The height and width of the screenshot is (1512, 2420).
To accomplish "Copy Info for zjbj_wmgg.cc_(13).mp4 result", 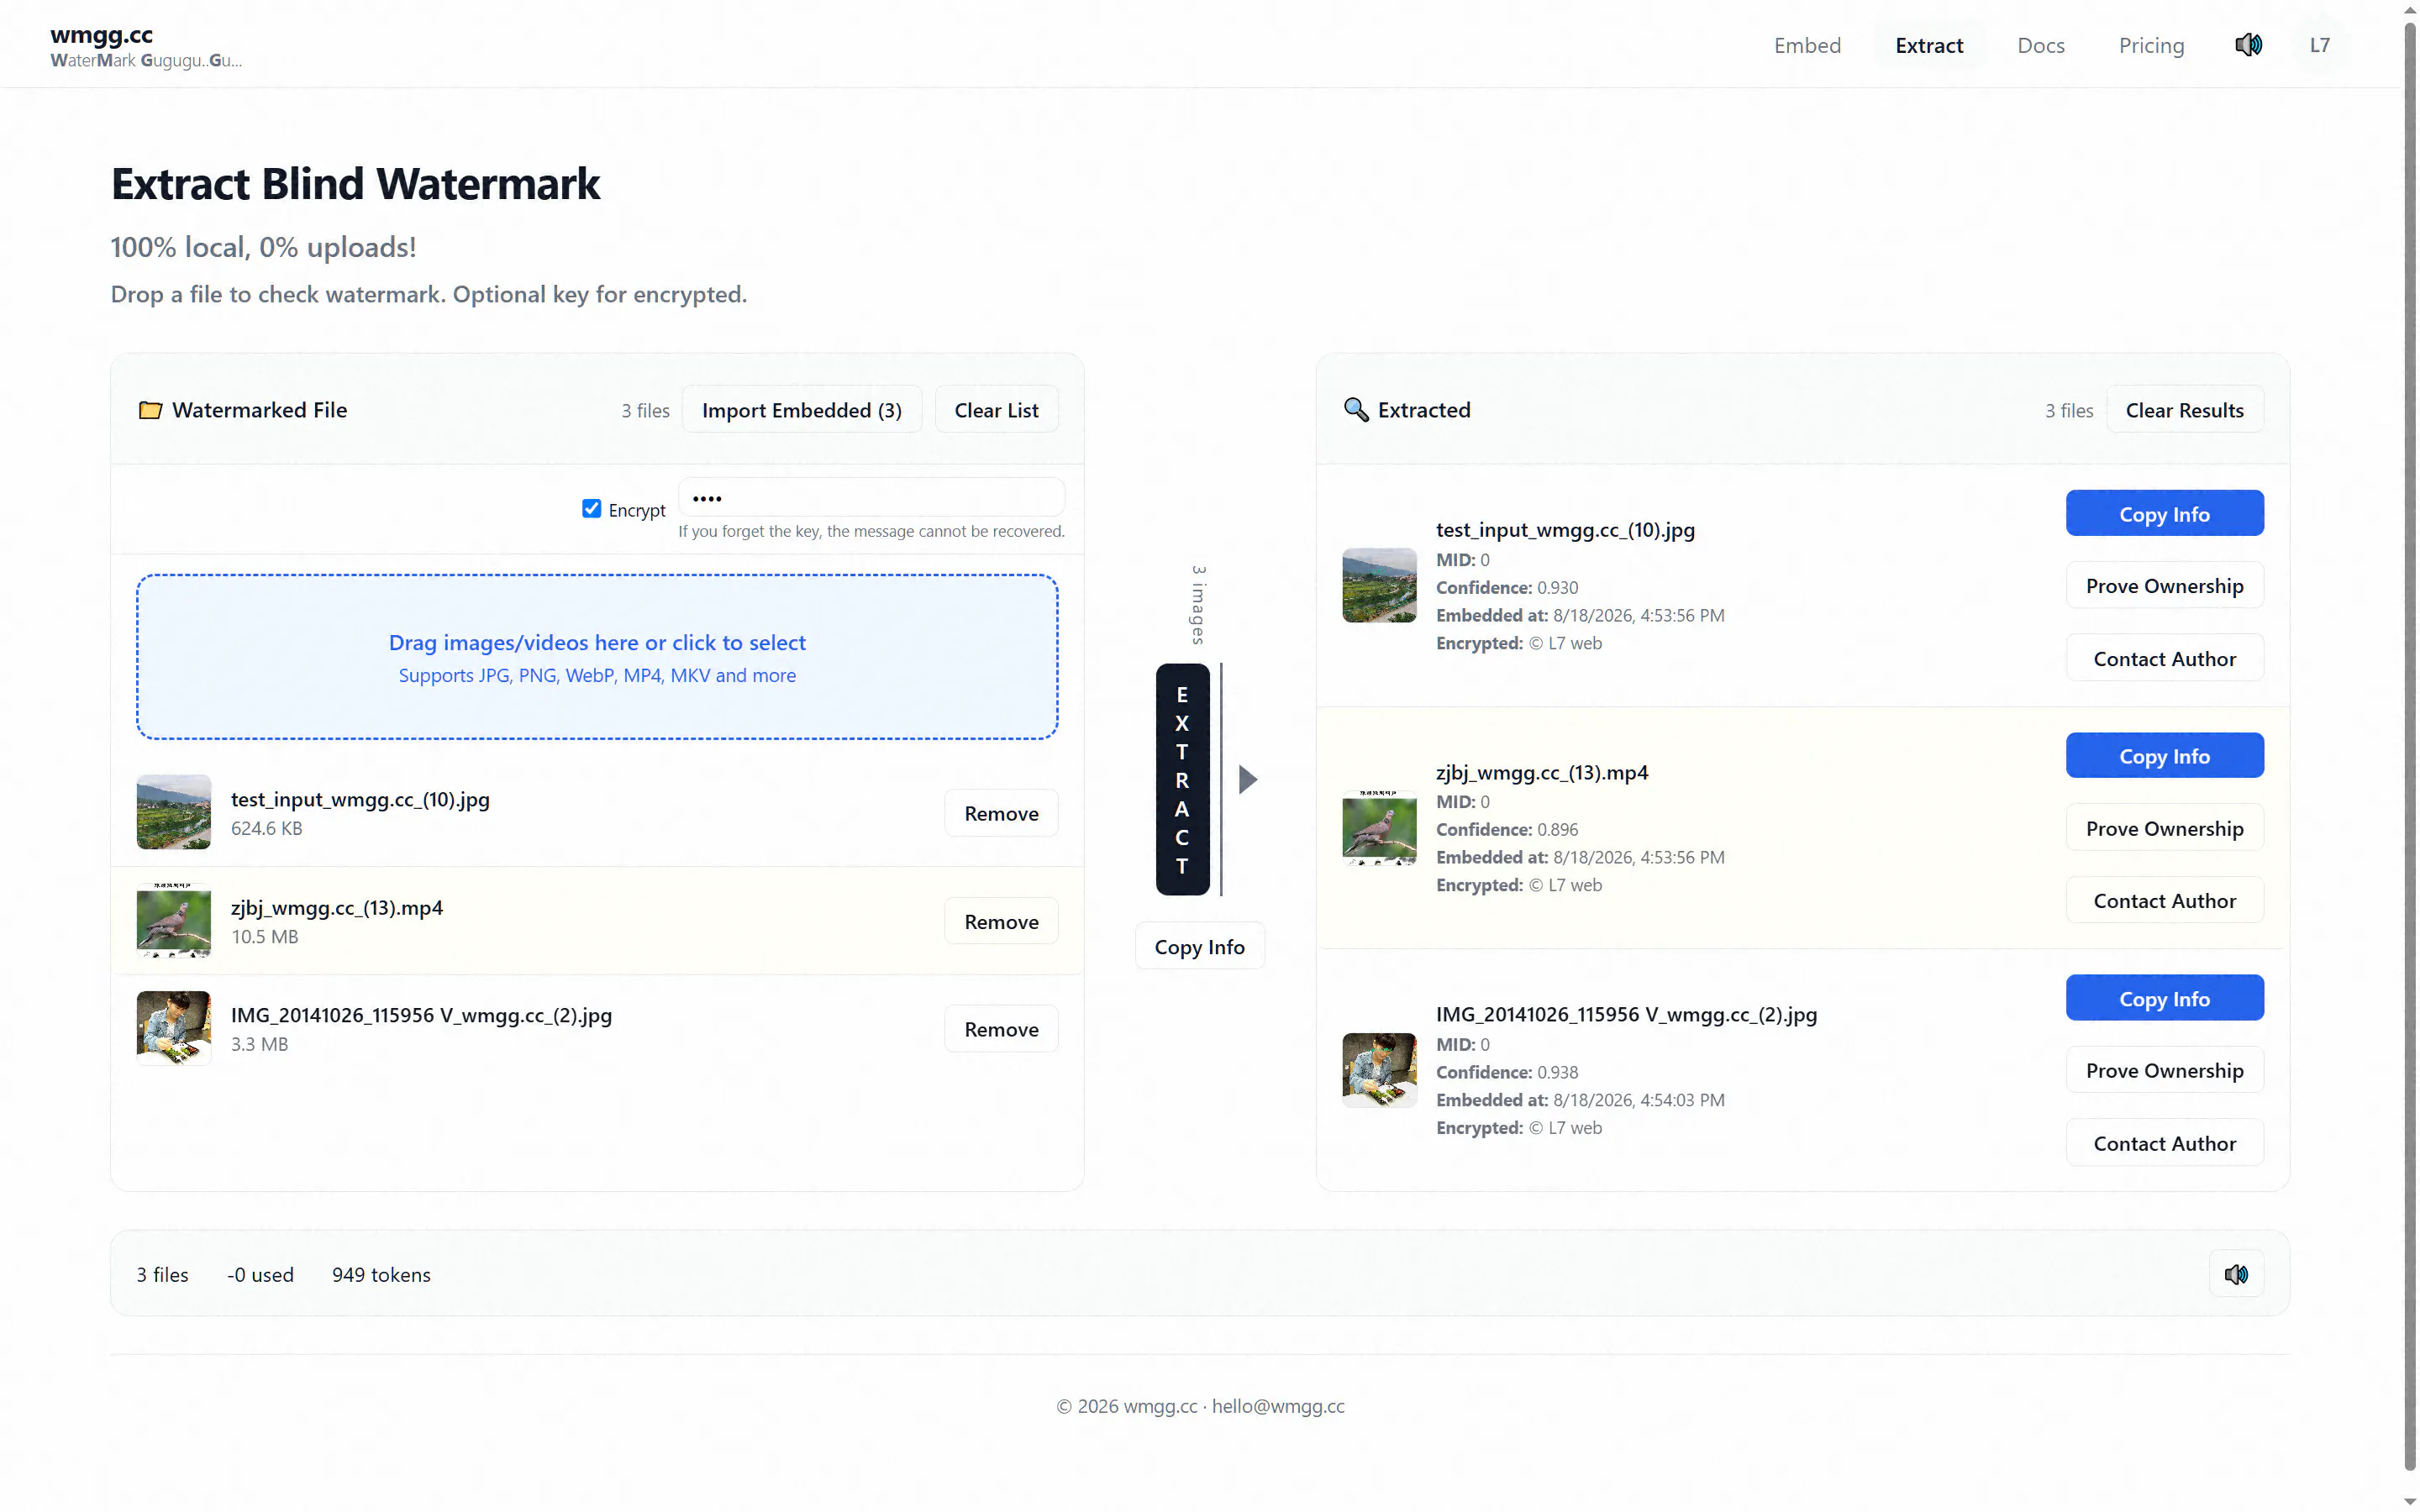I will (2164, 755).
